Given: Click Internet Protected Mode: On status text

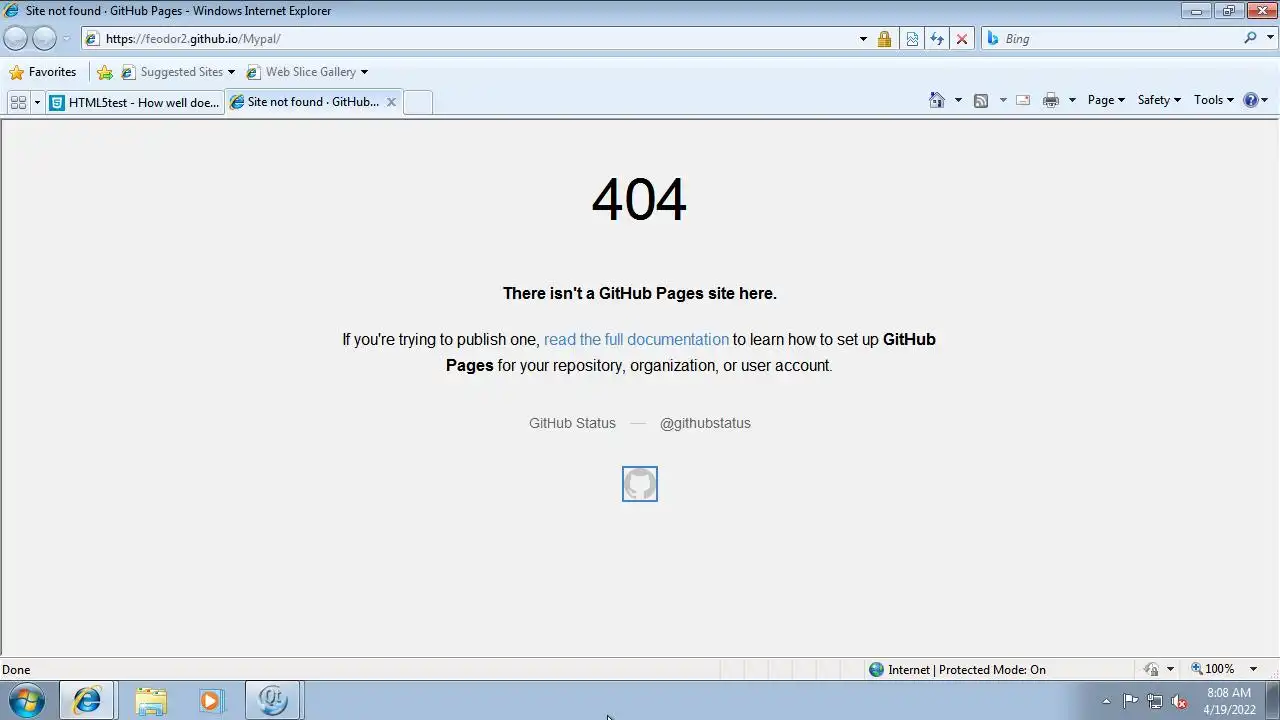Looking at the screenshot, I should tap(967, 670).
